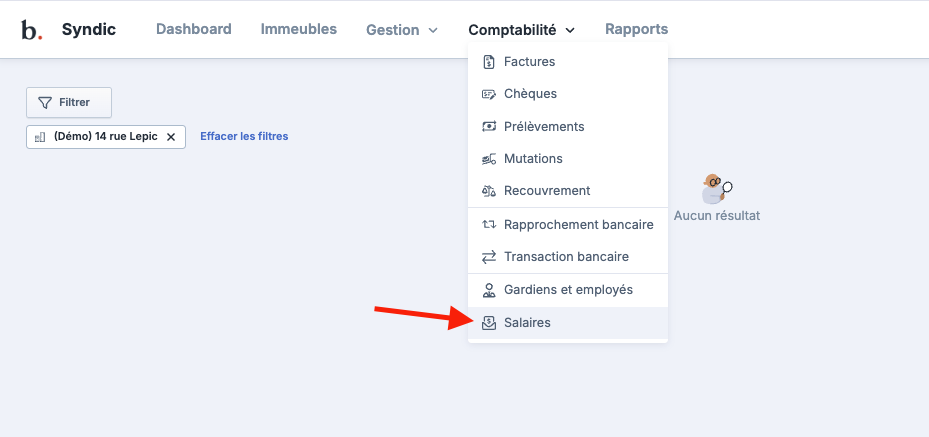Click the Gardiens et employés person icon

[x=489, y=290]
